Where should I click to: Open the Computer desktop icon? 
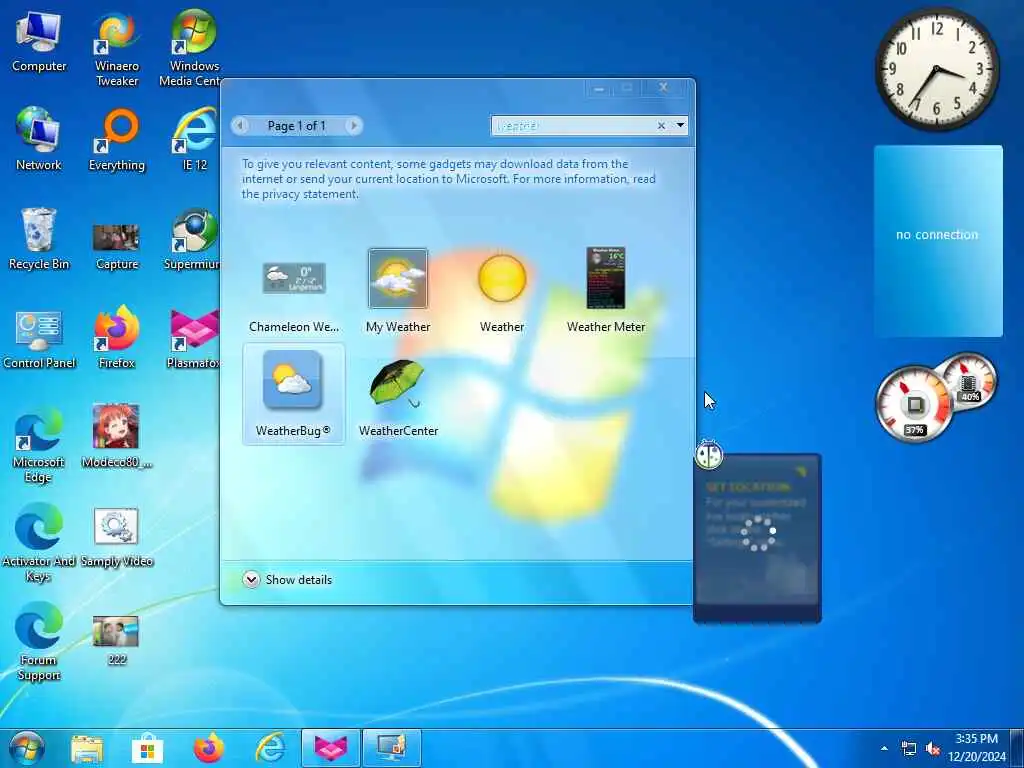click(x=39, y=42)
